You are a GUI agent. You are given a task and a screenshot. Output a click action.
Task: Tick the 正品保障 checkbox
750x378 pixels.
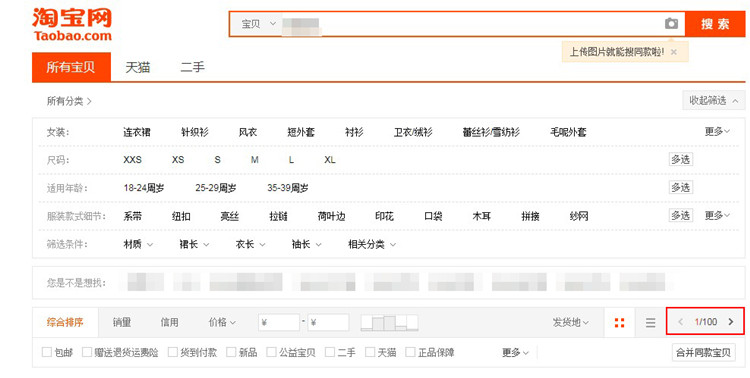click(x=410, y=352)
